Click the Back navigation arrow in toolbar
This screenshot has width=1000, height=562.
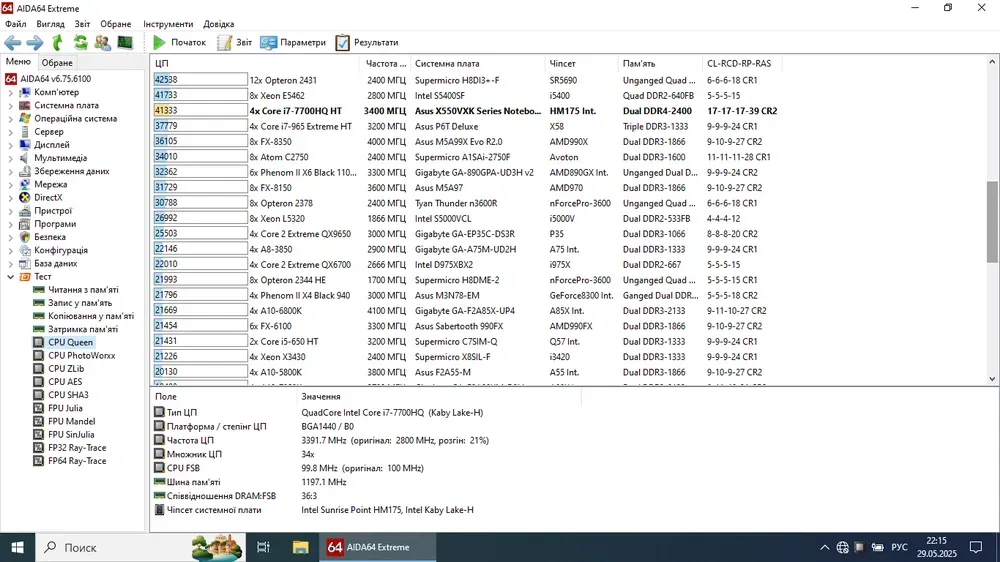coord(12,43)
